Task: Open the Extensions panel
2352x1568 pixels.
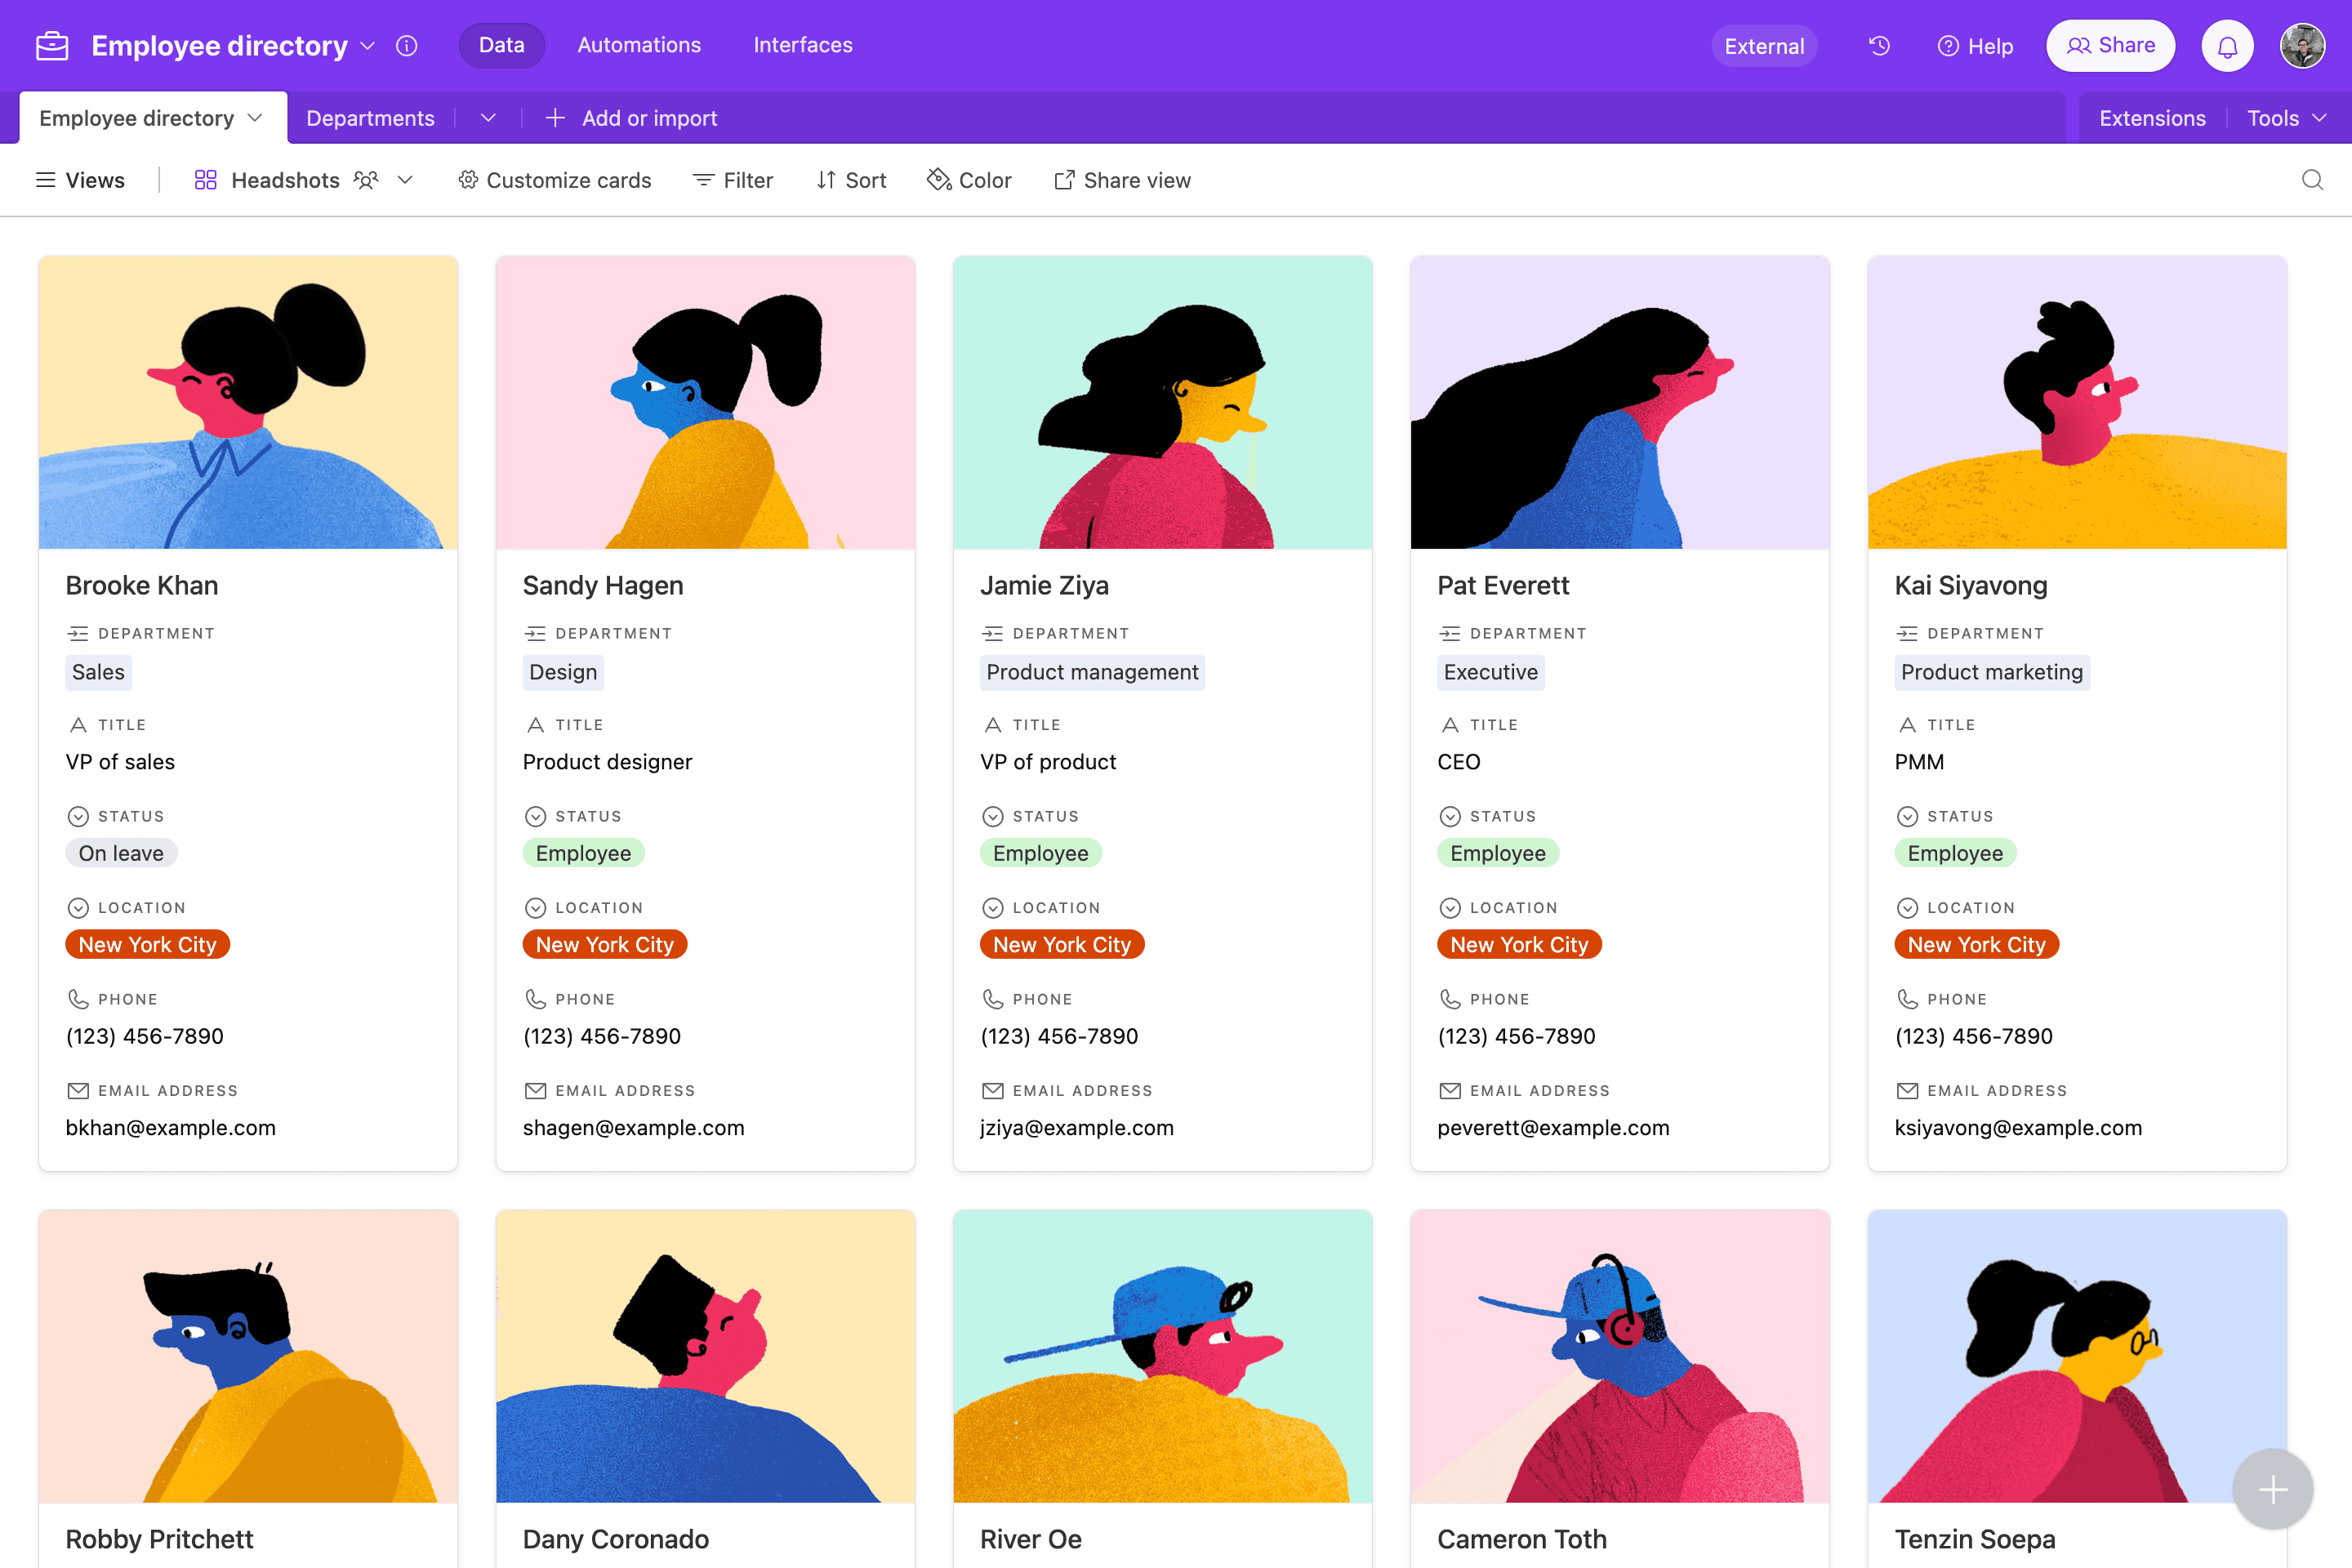Action: point(2152,118)
